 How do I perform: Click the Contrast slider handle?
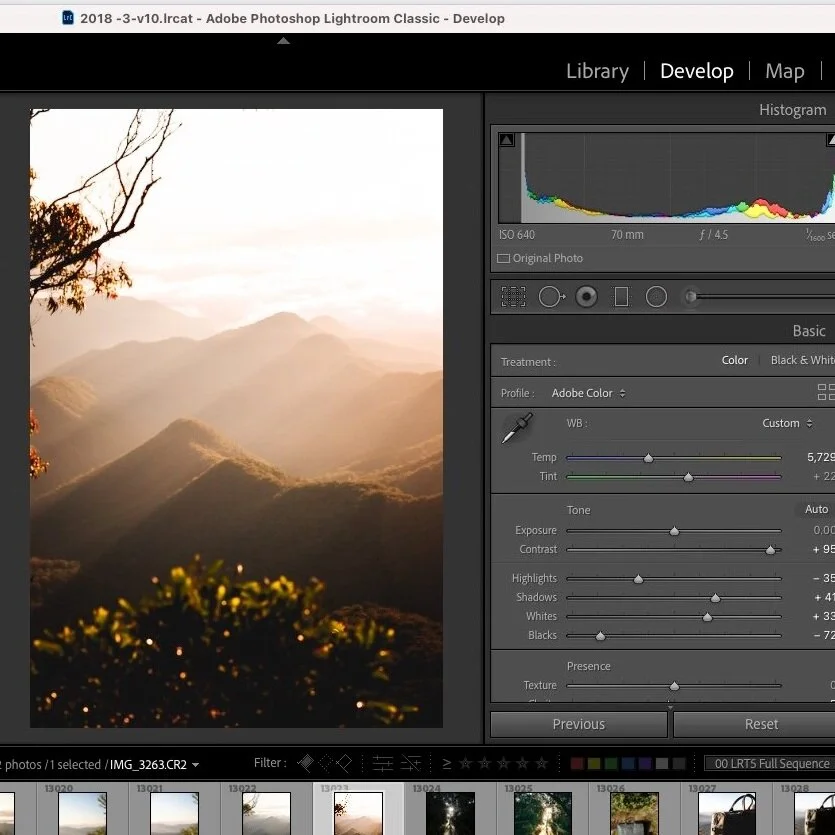[x=770, y=550]
